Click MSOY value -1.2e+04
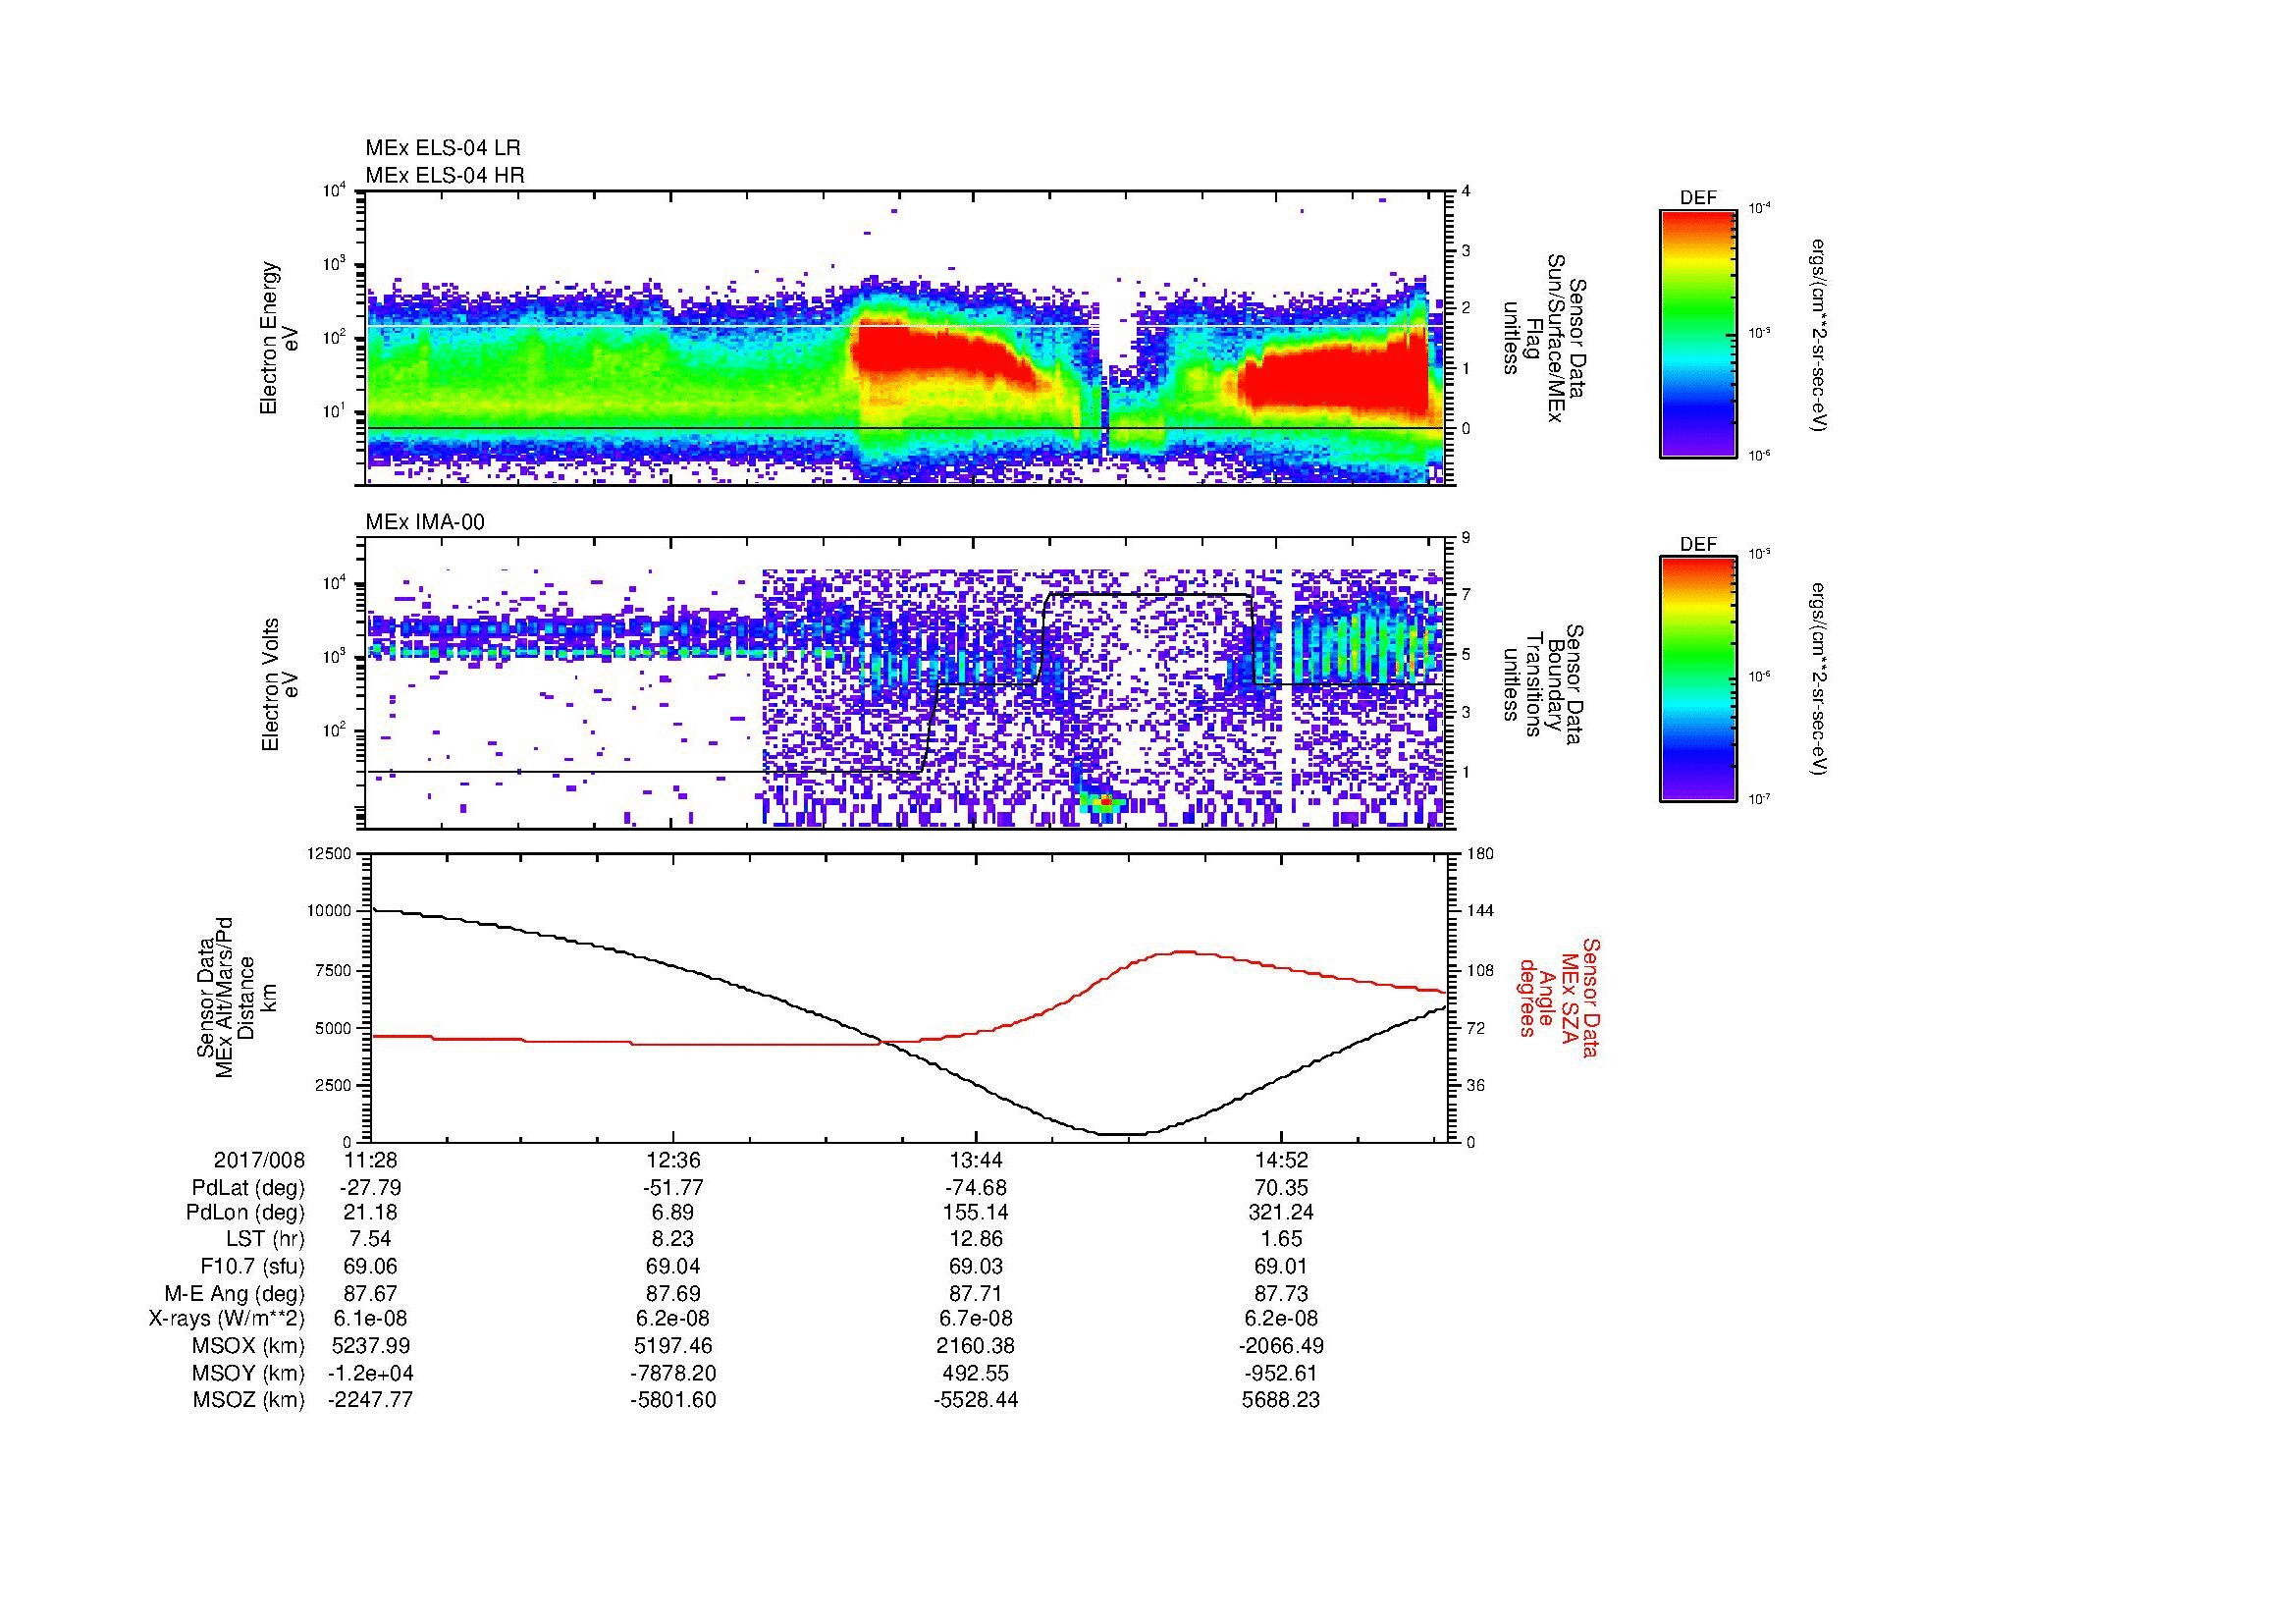 (370, 1373)
